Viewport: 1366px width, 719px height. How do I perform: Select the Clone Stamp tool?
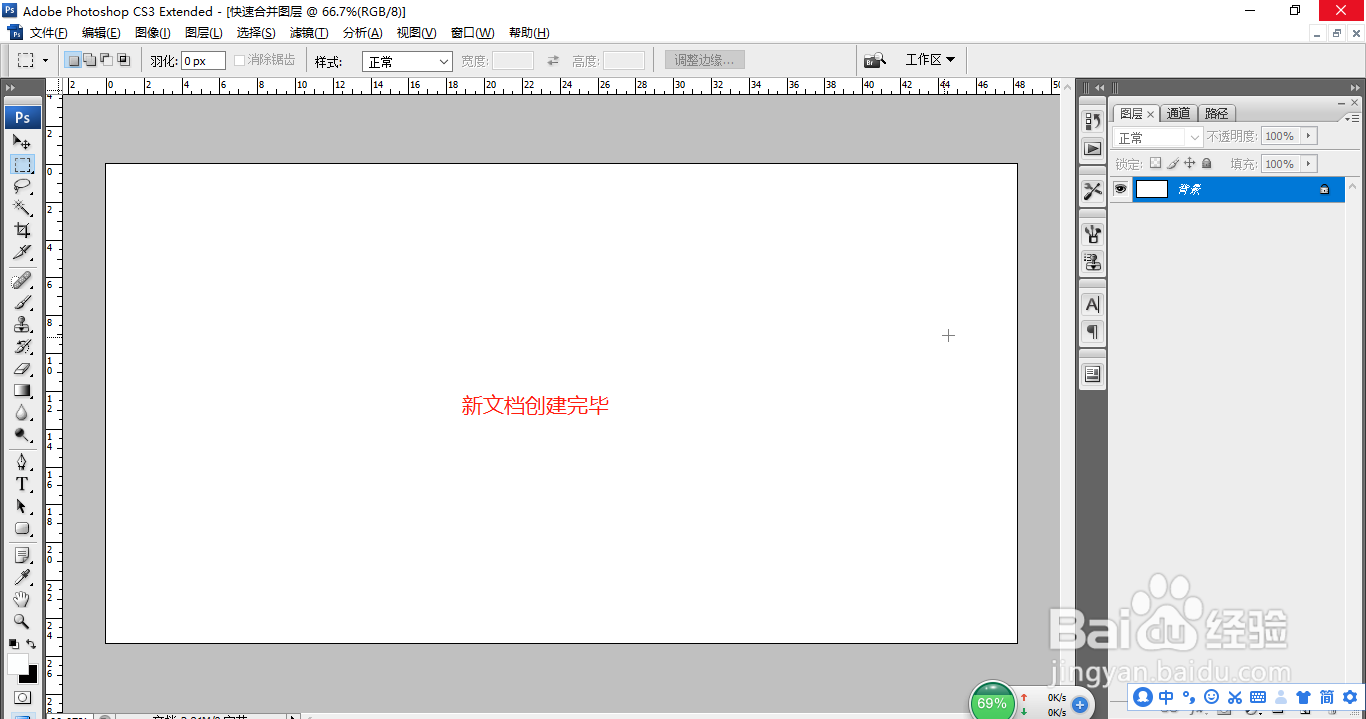[x=22, y=324]
